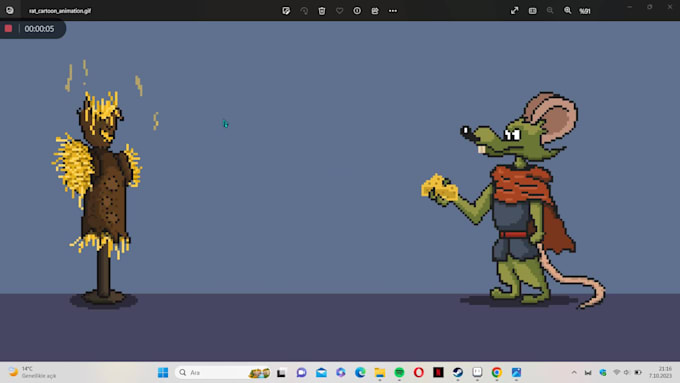Open the Windows Start menu

pos(163,373)
